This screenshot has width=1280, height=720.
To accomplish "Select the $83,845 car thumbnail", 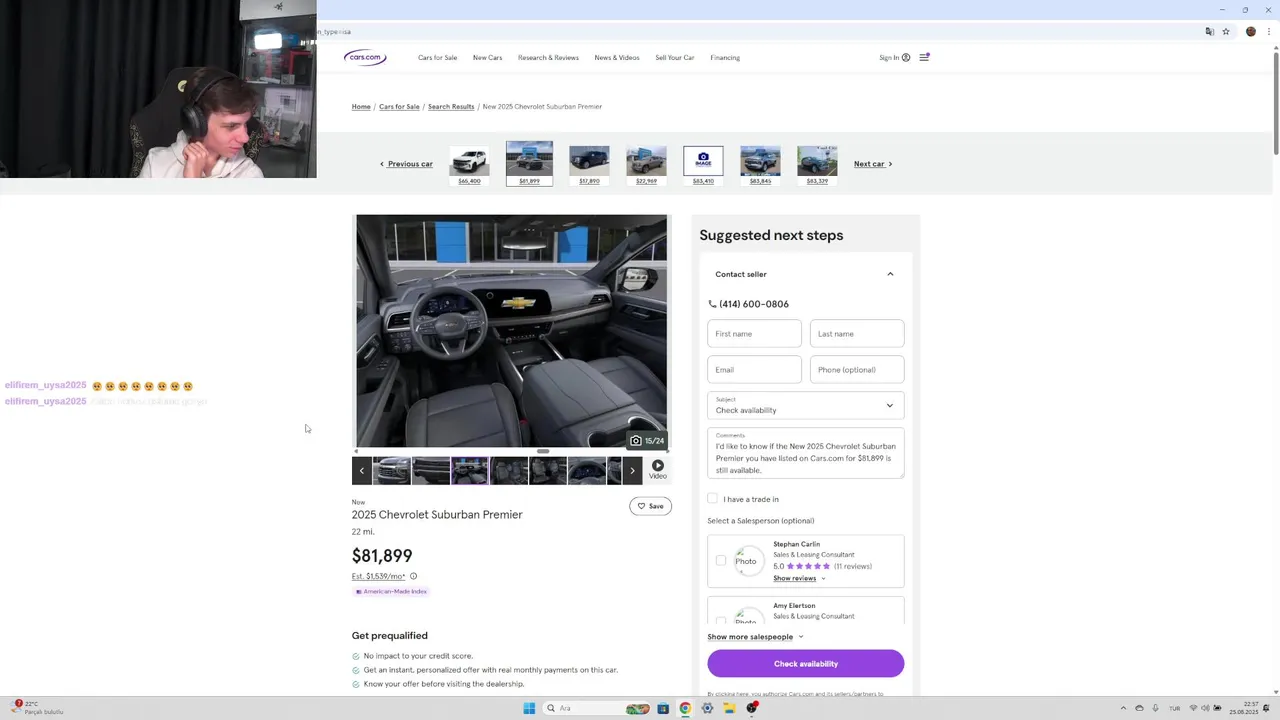I will pyautogui.click(x=760, y=165).
